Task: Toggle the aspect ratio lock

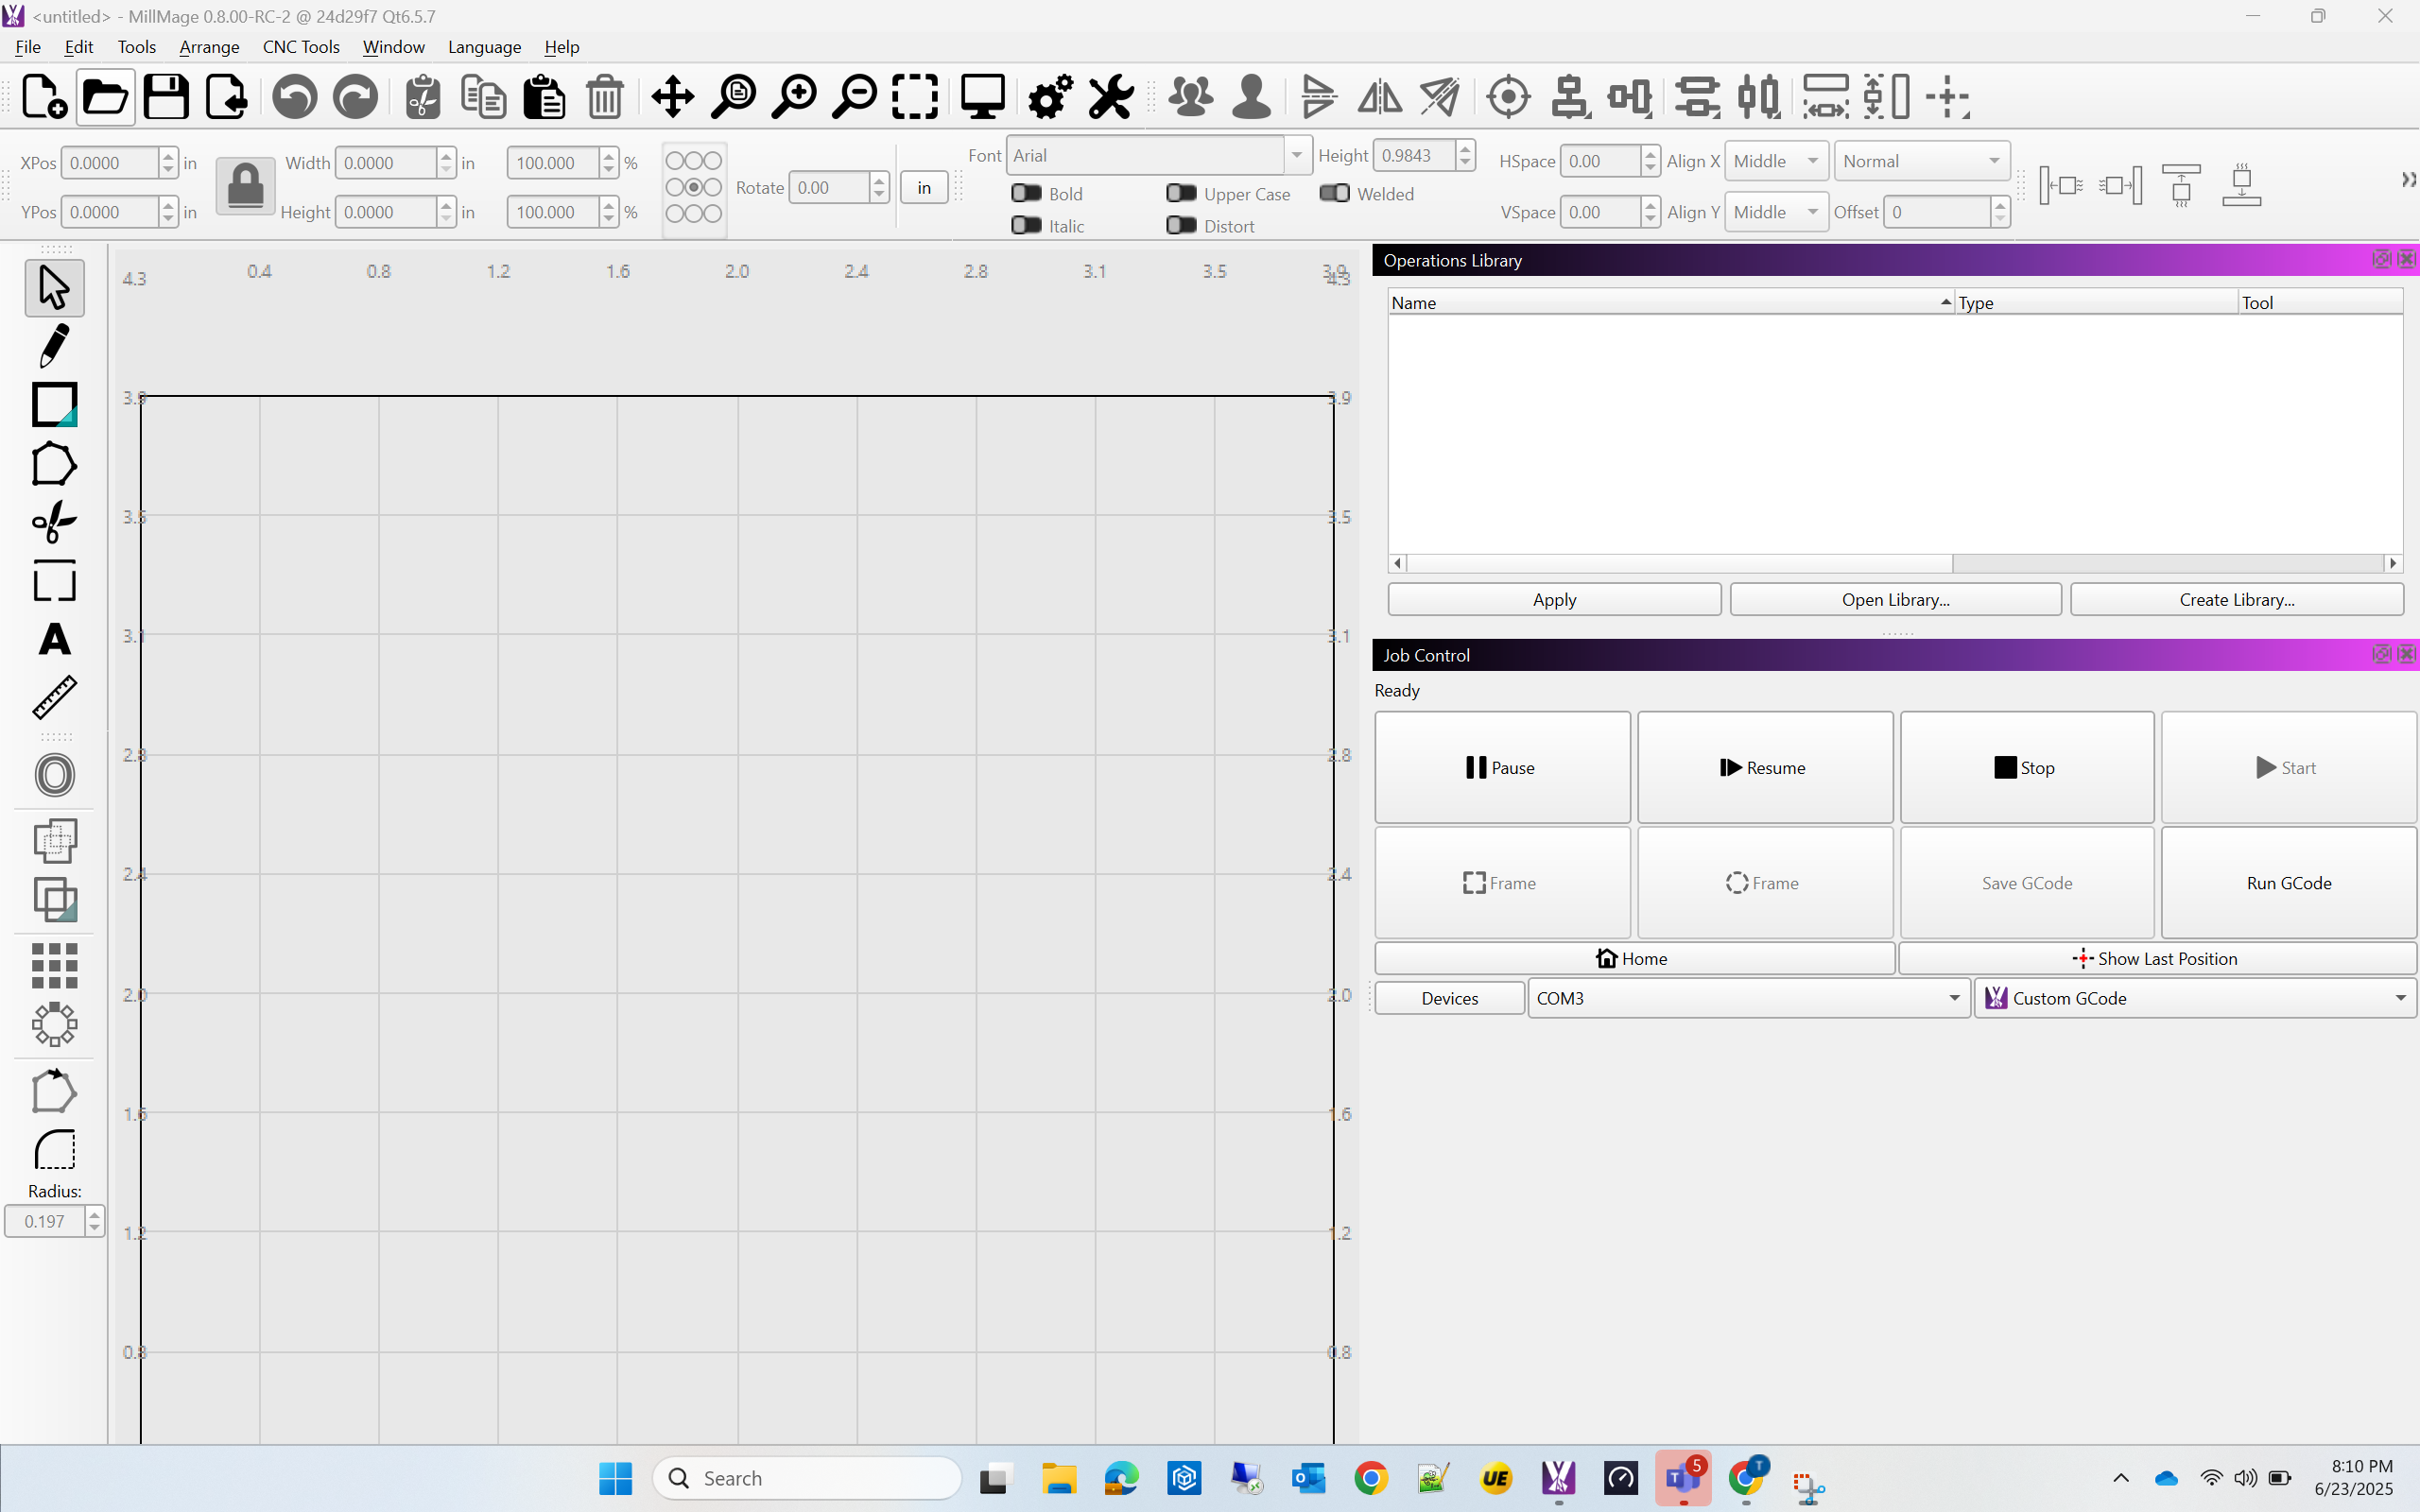Action: click(245, 187)
